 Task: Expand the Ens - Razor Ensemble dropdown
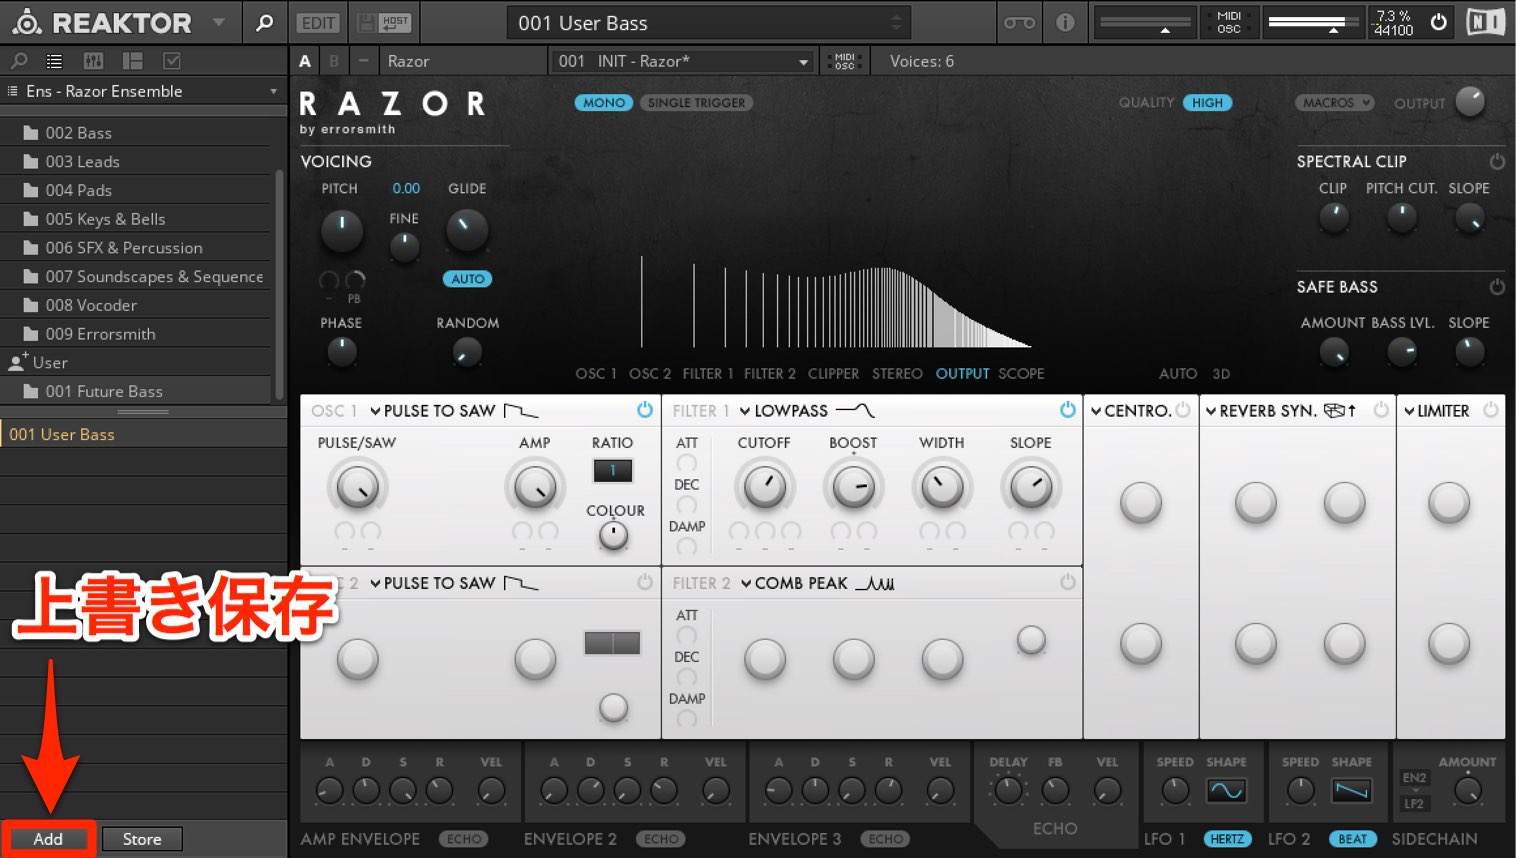point(273,91)
